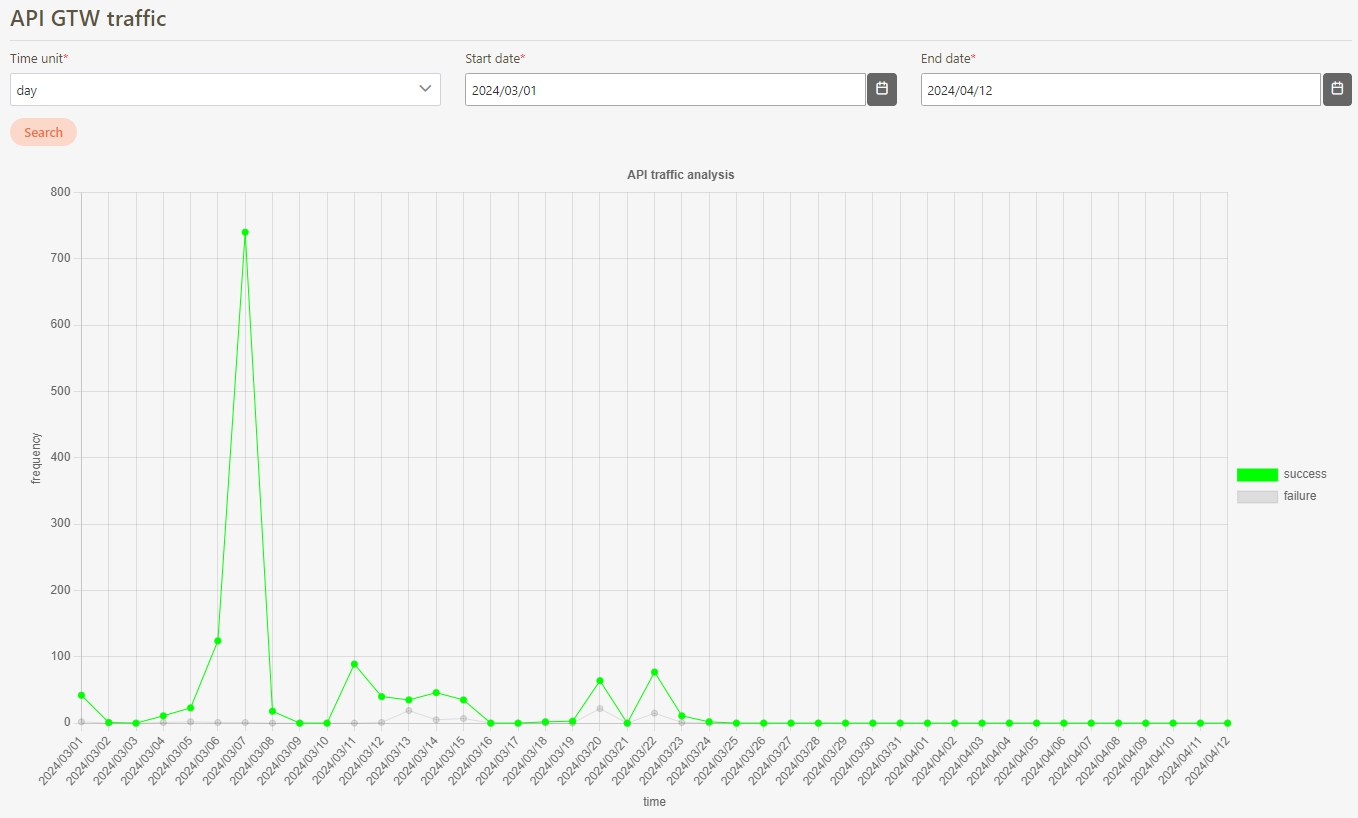Open the Start date calendar picker
The height and width of the screenshot is (818, 1358).
(881, 89)
